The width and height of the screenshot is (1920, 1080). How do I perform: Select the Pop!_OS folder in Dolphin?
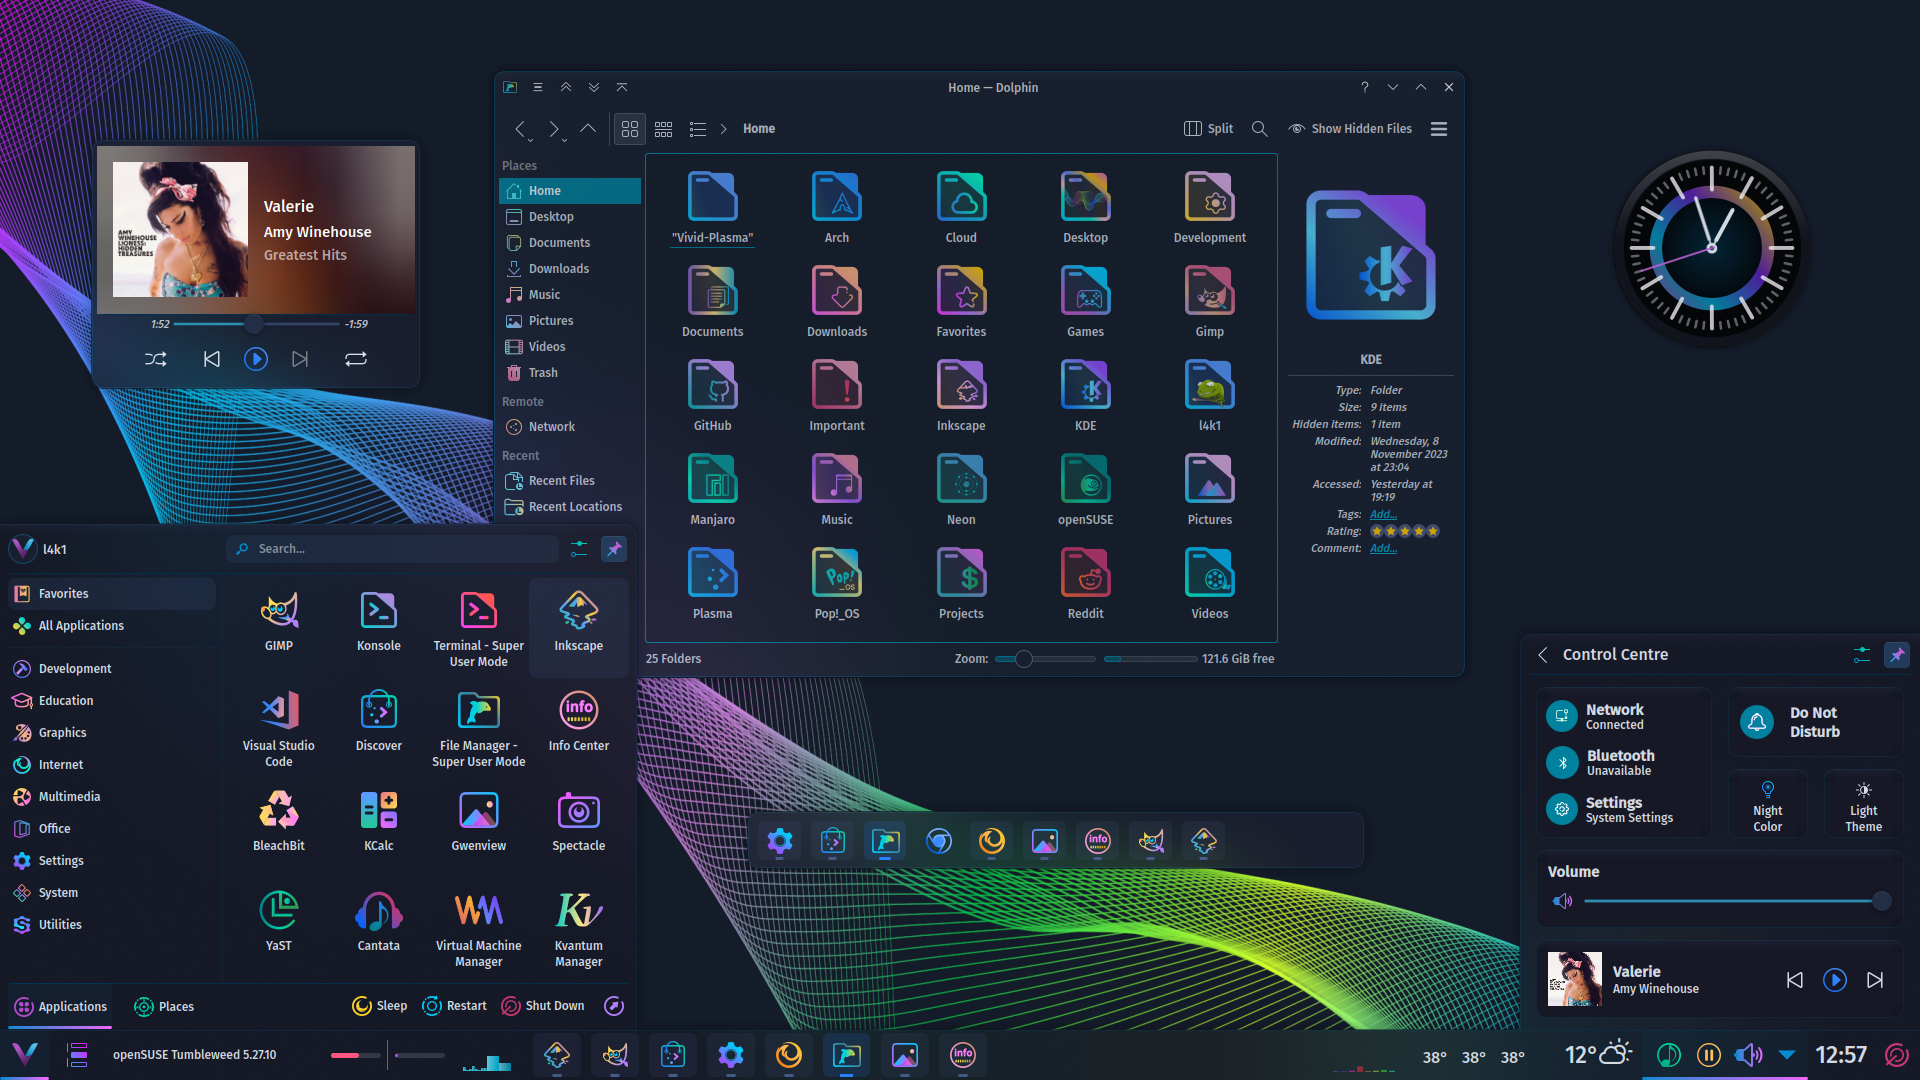click(x=837, y=584)
